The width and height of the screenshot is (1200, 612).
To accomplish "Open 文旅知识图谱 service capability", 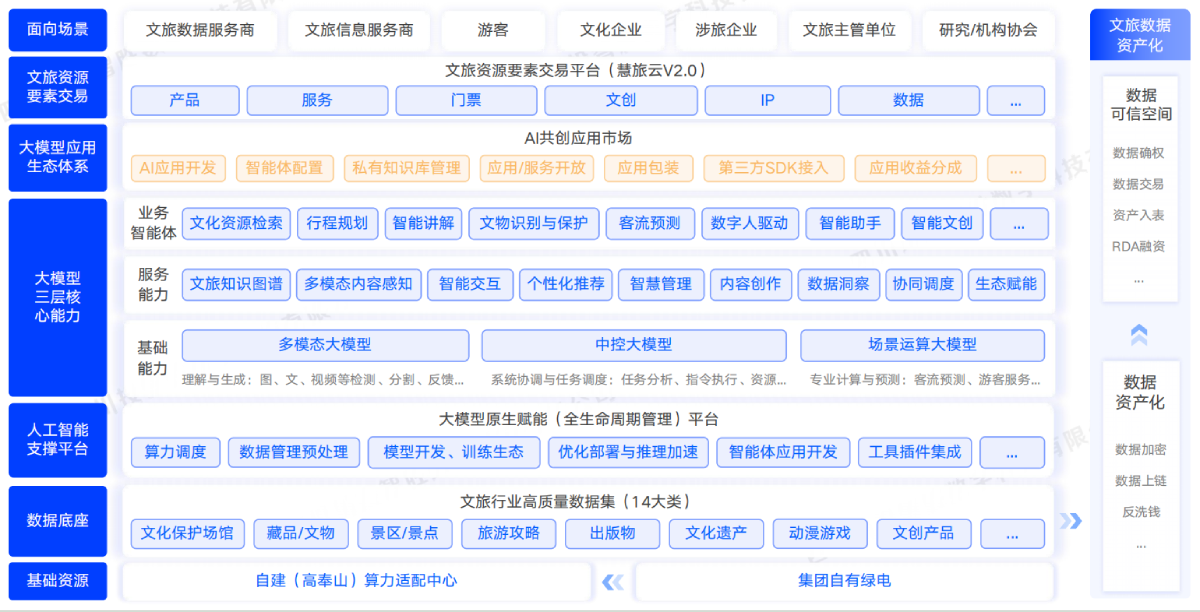I will coord(236,284).
